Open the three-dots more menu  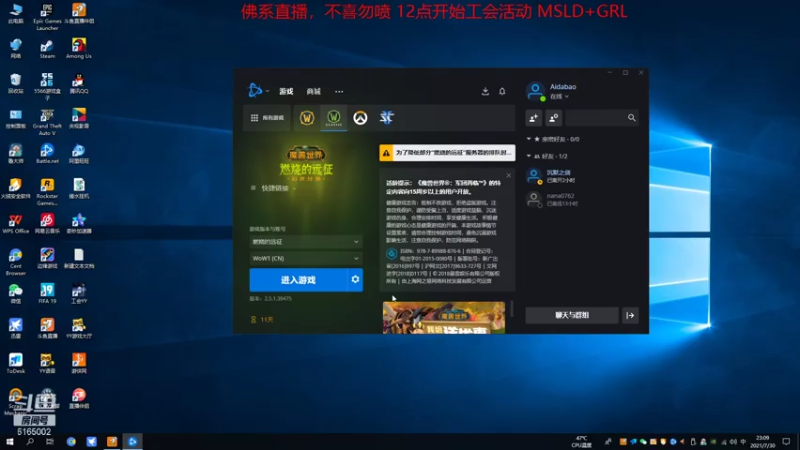pyautogui.click(x=339, y=92)
